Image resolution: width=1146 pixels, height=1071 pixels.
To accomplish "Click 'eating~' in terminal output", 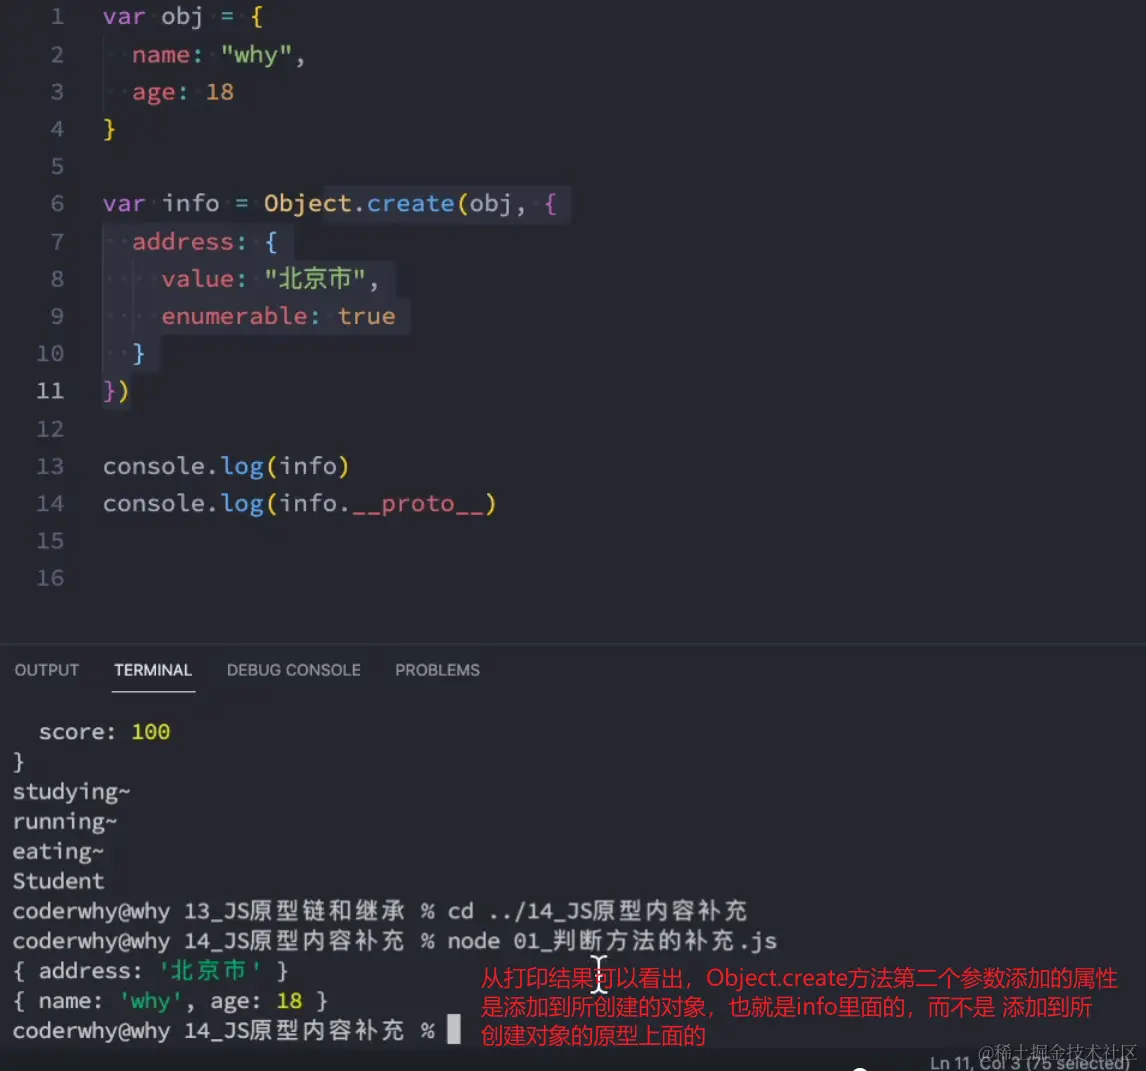I will pos(58,852).
